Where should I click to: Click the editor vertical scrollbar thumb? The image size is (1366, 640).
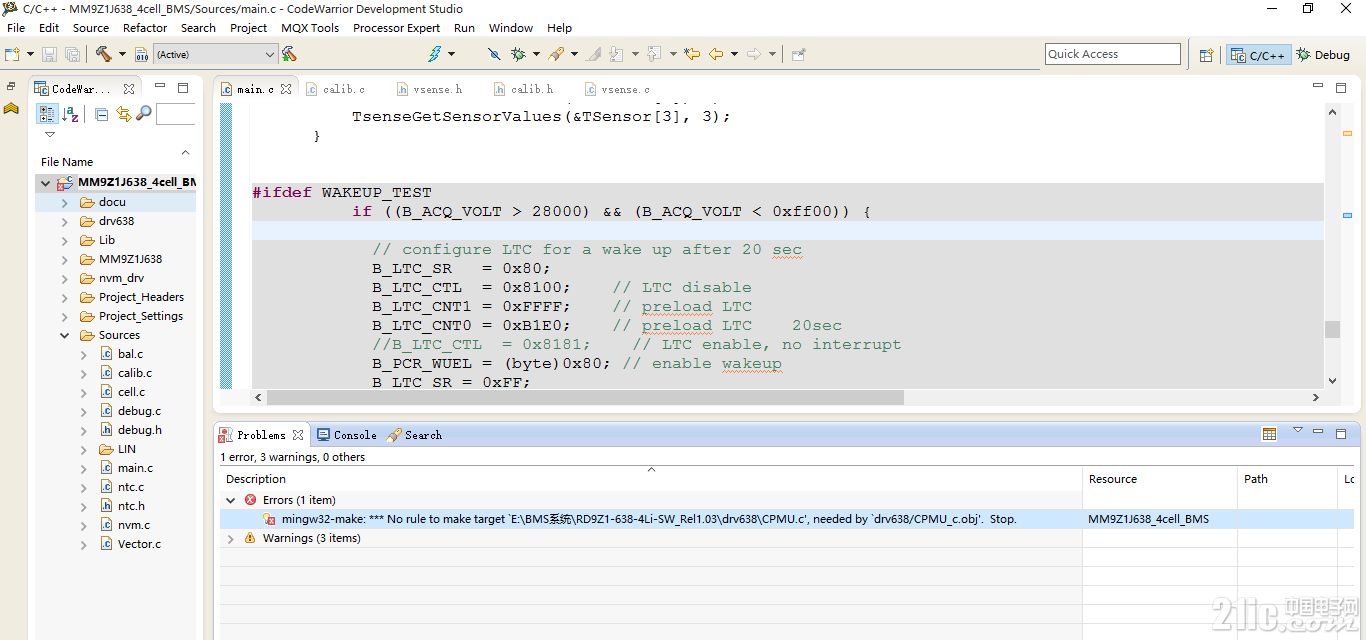pyautogui.click(x=1332, y=330)
